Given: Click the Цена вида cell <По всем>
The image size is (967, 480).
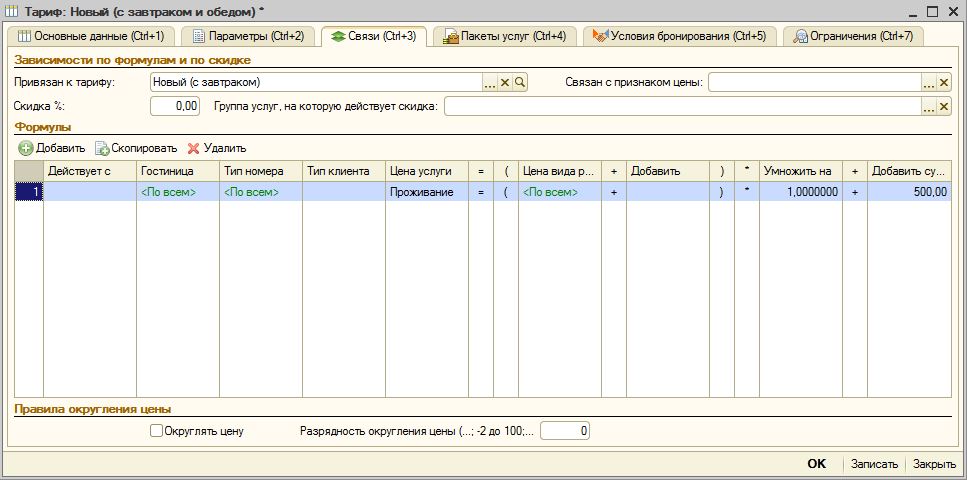Looking at the screenshot, I should pos(560,192).
